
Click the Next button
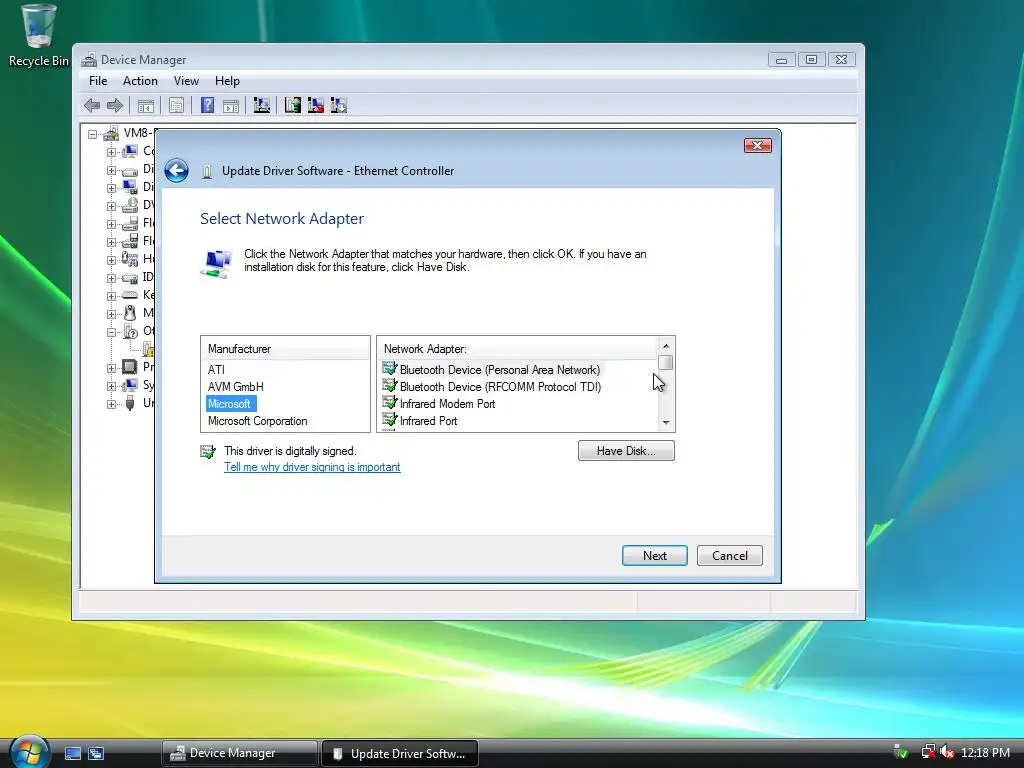(x=654, y=555)
